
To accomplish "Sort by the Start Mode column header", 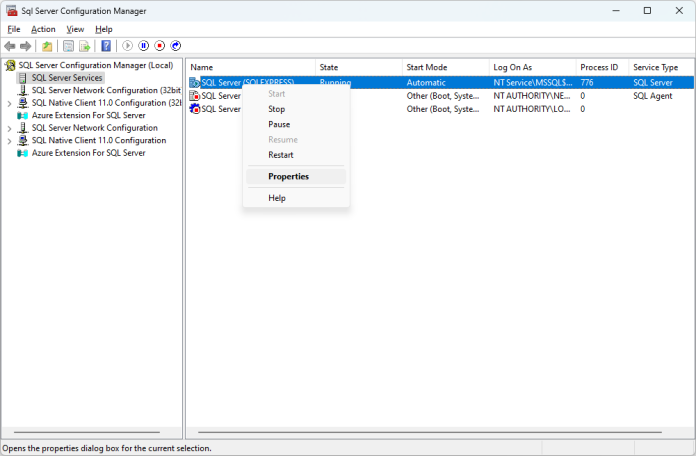I will (x=446, y=67).
